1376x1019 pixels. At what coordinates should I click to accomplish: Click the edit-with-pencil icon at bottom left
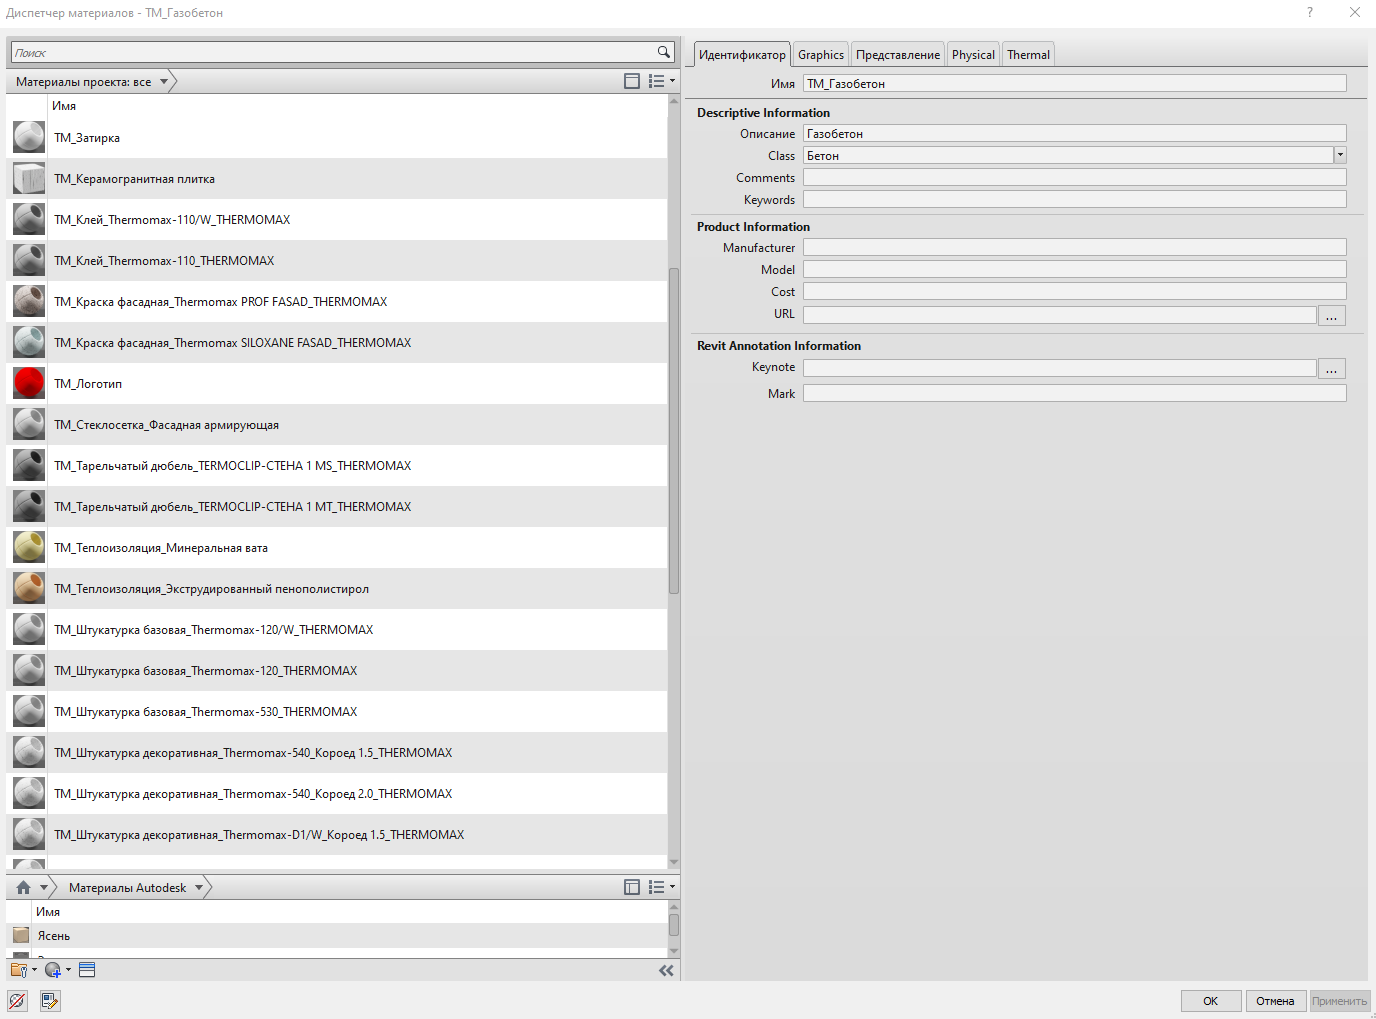coord(50,1000)
